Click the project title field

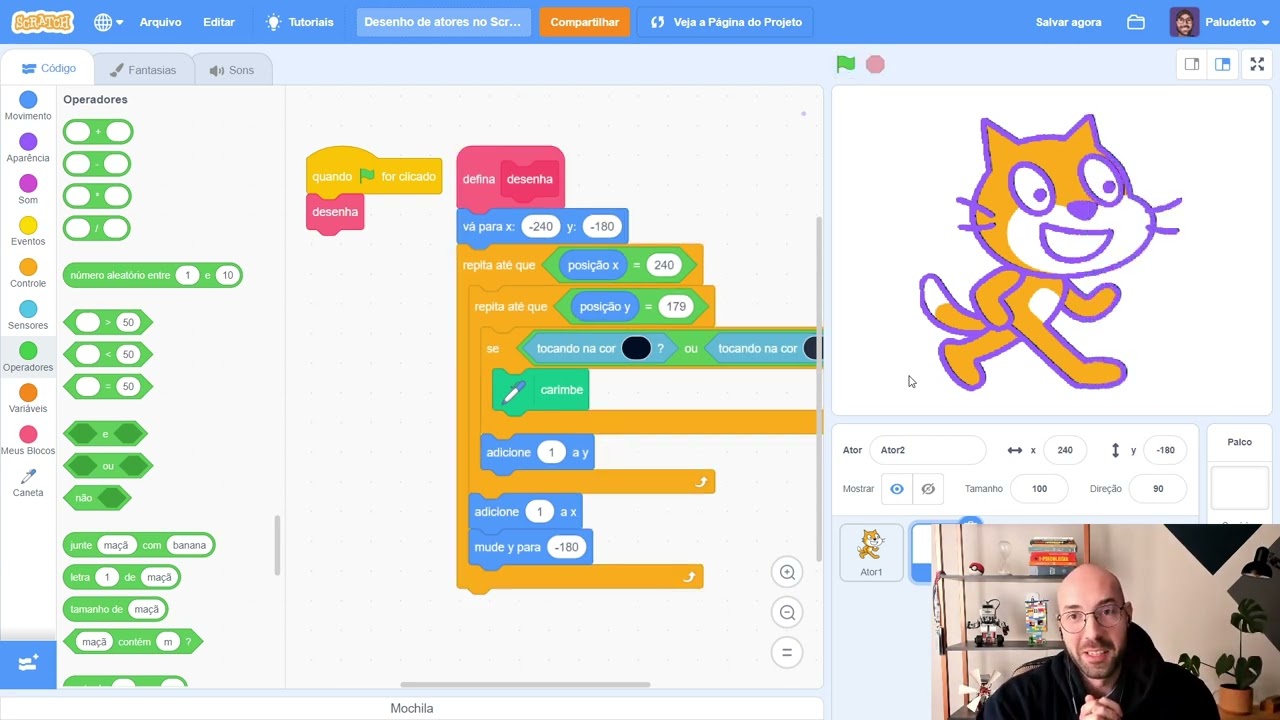tap(443, 22)
